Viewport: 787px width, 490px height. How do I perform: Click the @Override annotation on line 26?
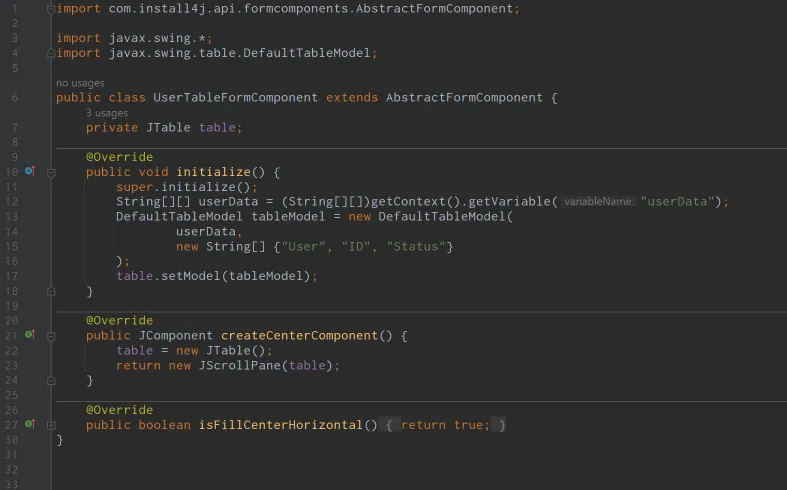pos(119,410)
